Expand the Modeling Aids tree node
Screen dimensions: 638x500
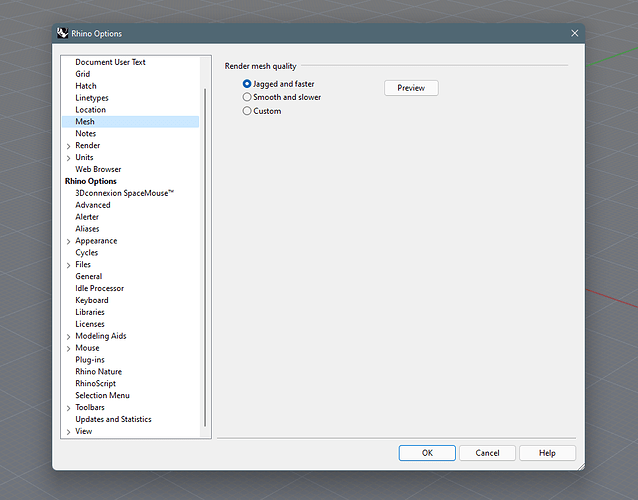68,336
